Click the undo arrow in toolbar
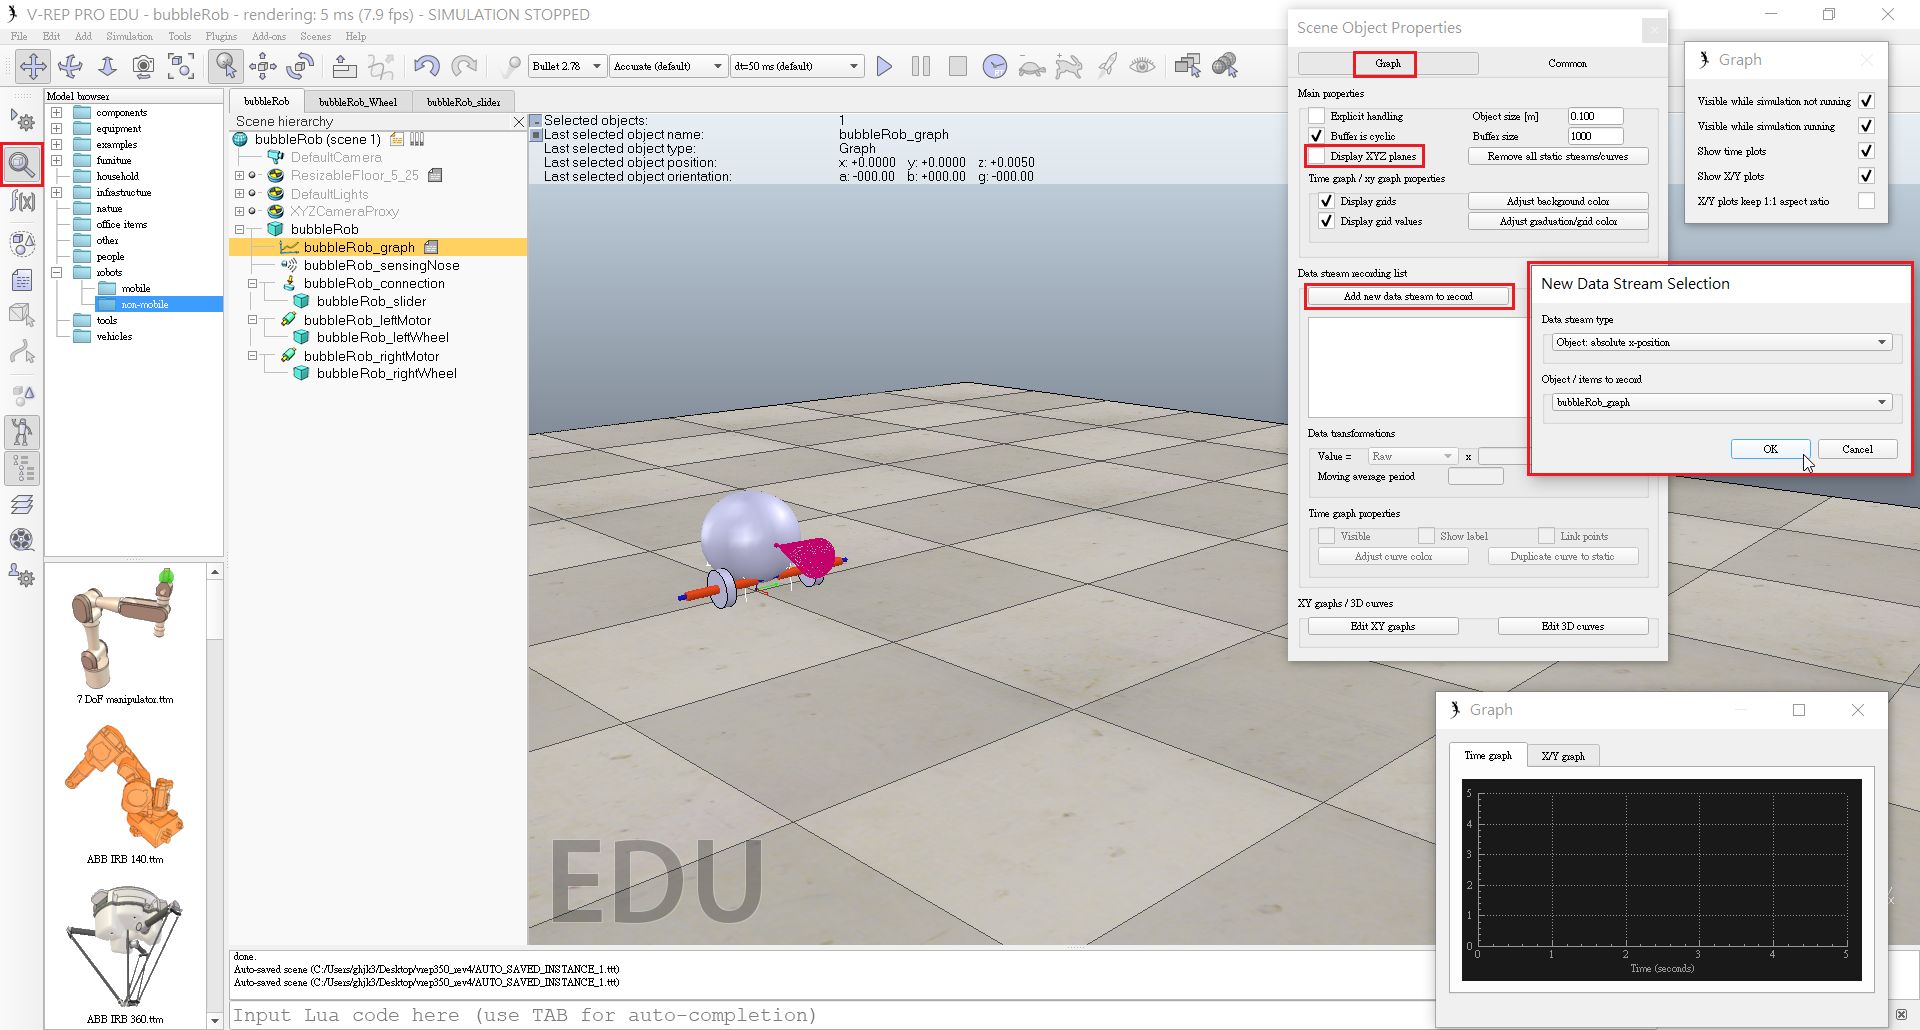Image resolution: width=1920 pixels, height=1030 pixels. coord(427,66)
